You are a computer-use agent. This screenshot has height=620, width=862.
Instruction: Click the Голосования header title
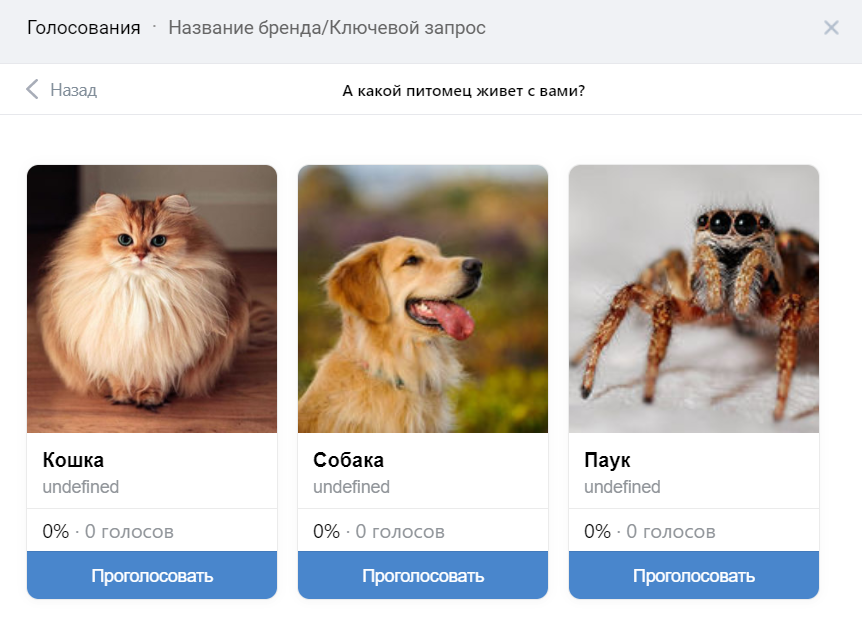click(x=84, y=27)
